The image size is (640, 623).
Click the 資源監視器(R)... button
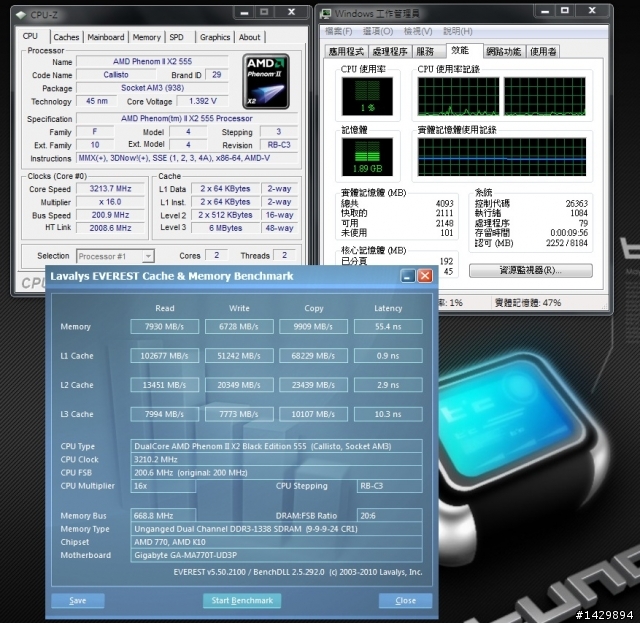[531, 271]
